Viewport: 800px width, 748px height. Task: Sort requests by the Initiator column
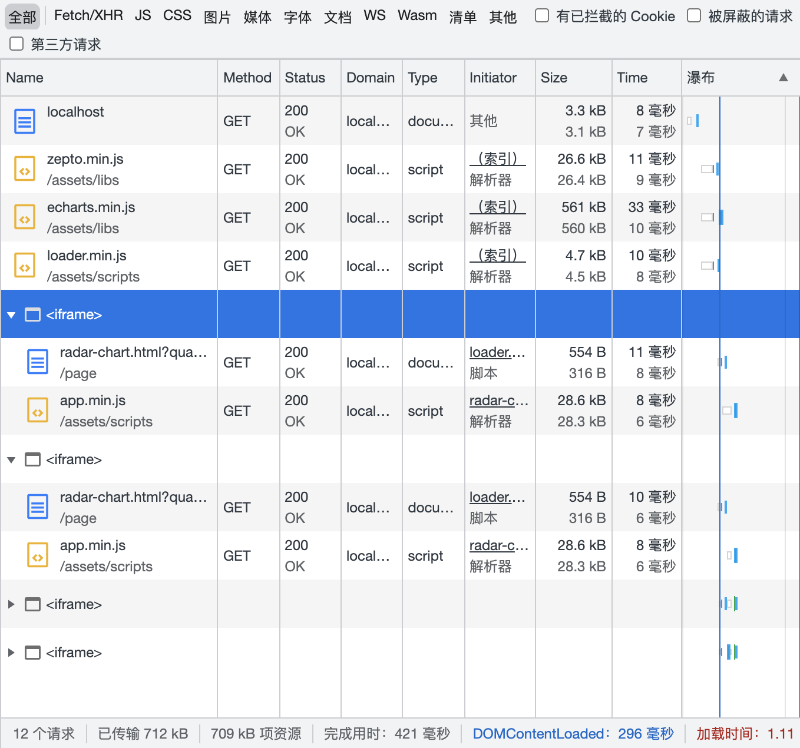(x=499, y=78)
